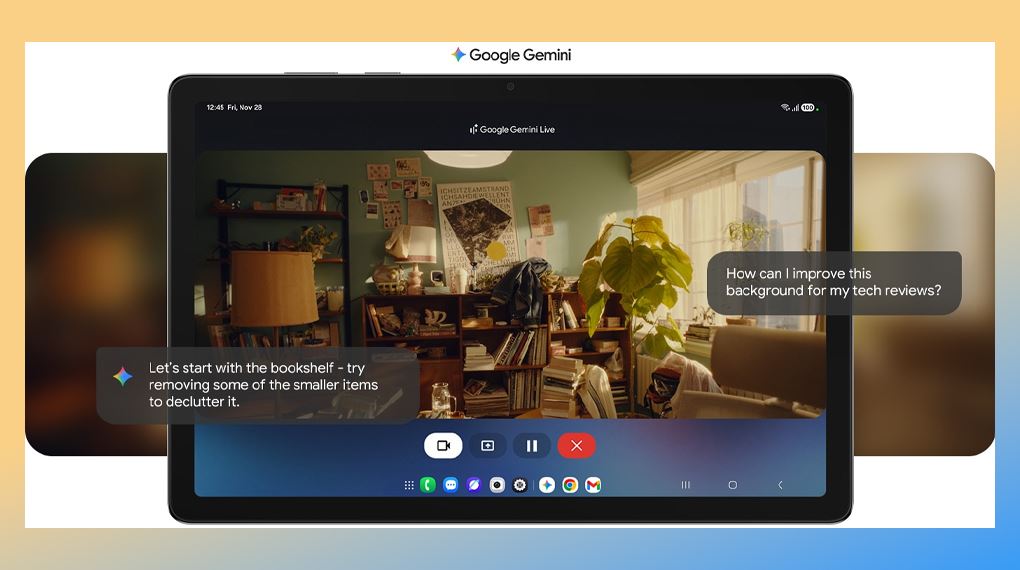Pause the Gemini Live session
Image resolution: width=1020 pixels, height=570 pixels.
pos(532,445)
